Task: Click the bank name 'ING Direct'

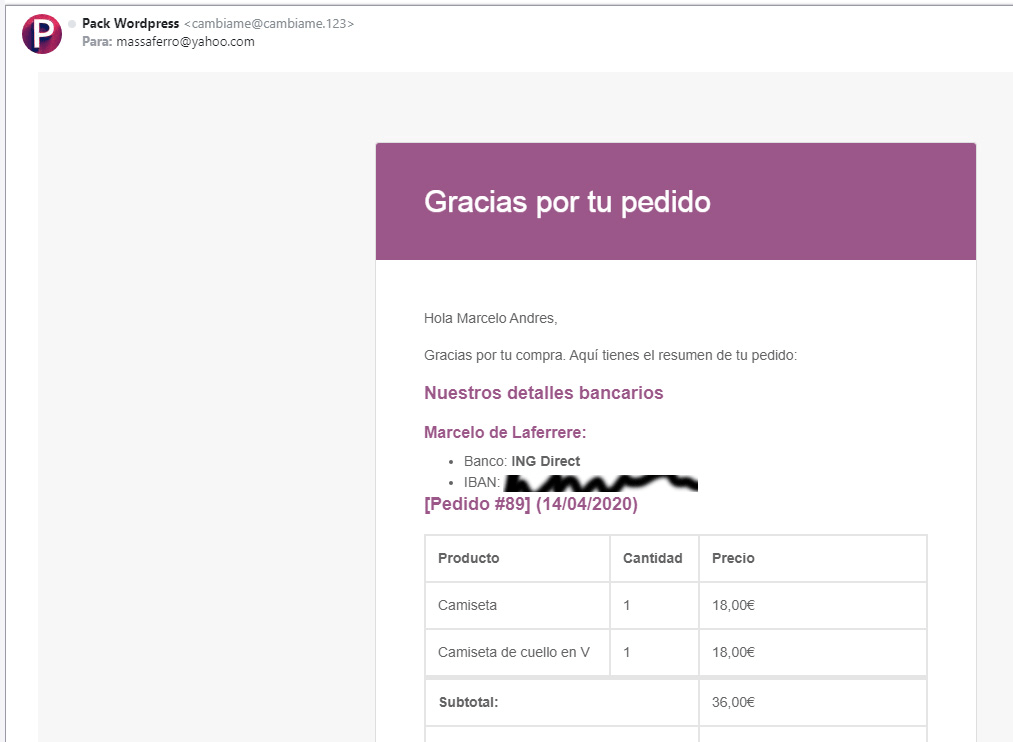Action: (546, 461)
